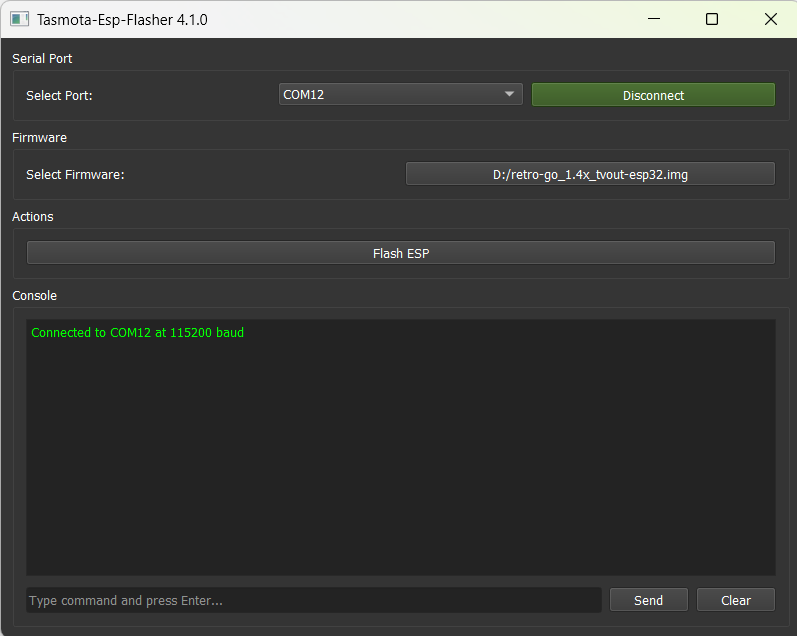The height and width of the screenshot is (636, 797).
Task: Click the 'Connected to COM12 at 115200 baud' message
Action: coord(137,332)
